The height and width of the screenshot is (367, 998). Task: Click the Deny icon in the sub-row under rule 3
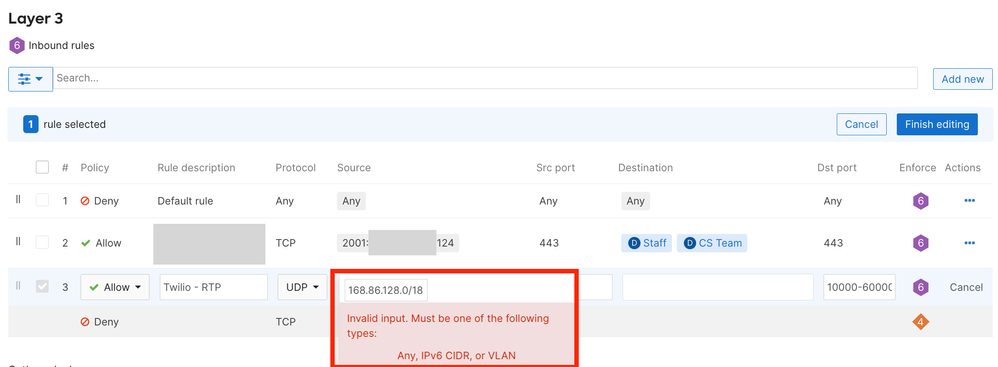(x=85, y=322)
